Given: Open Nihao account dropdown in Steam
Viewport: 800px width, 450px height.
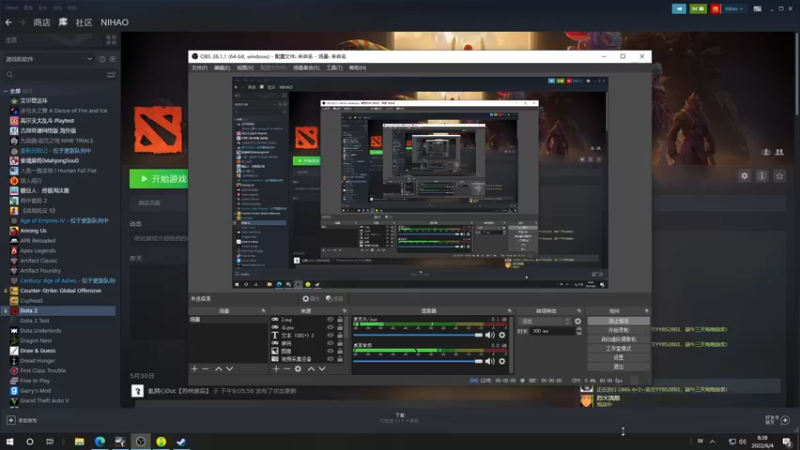Looking at the screenshot, I should [x=734, y=9].
